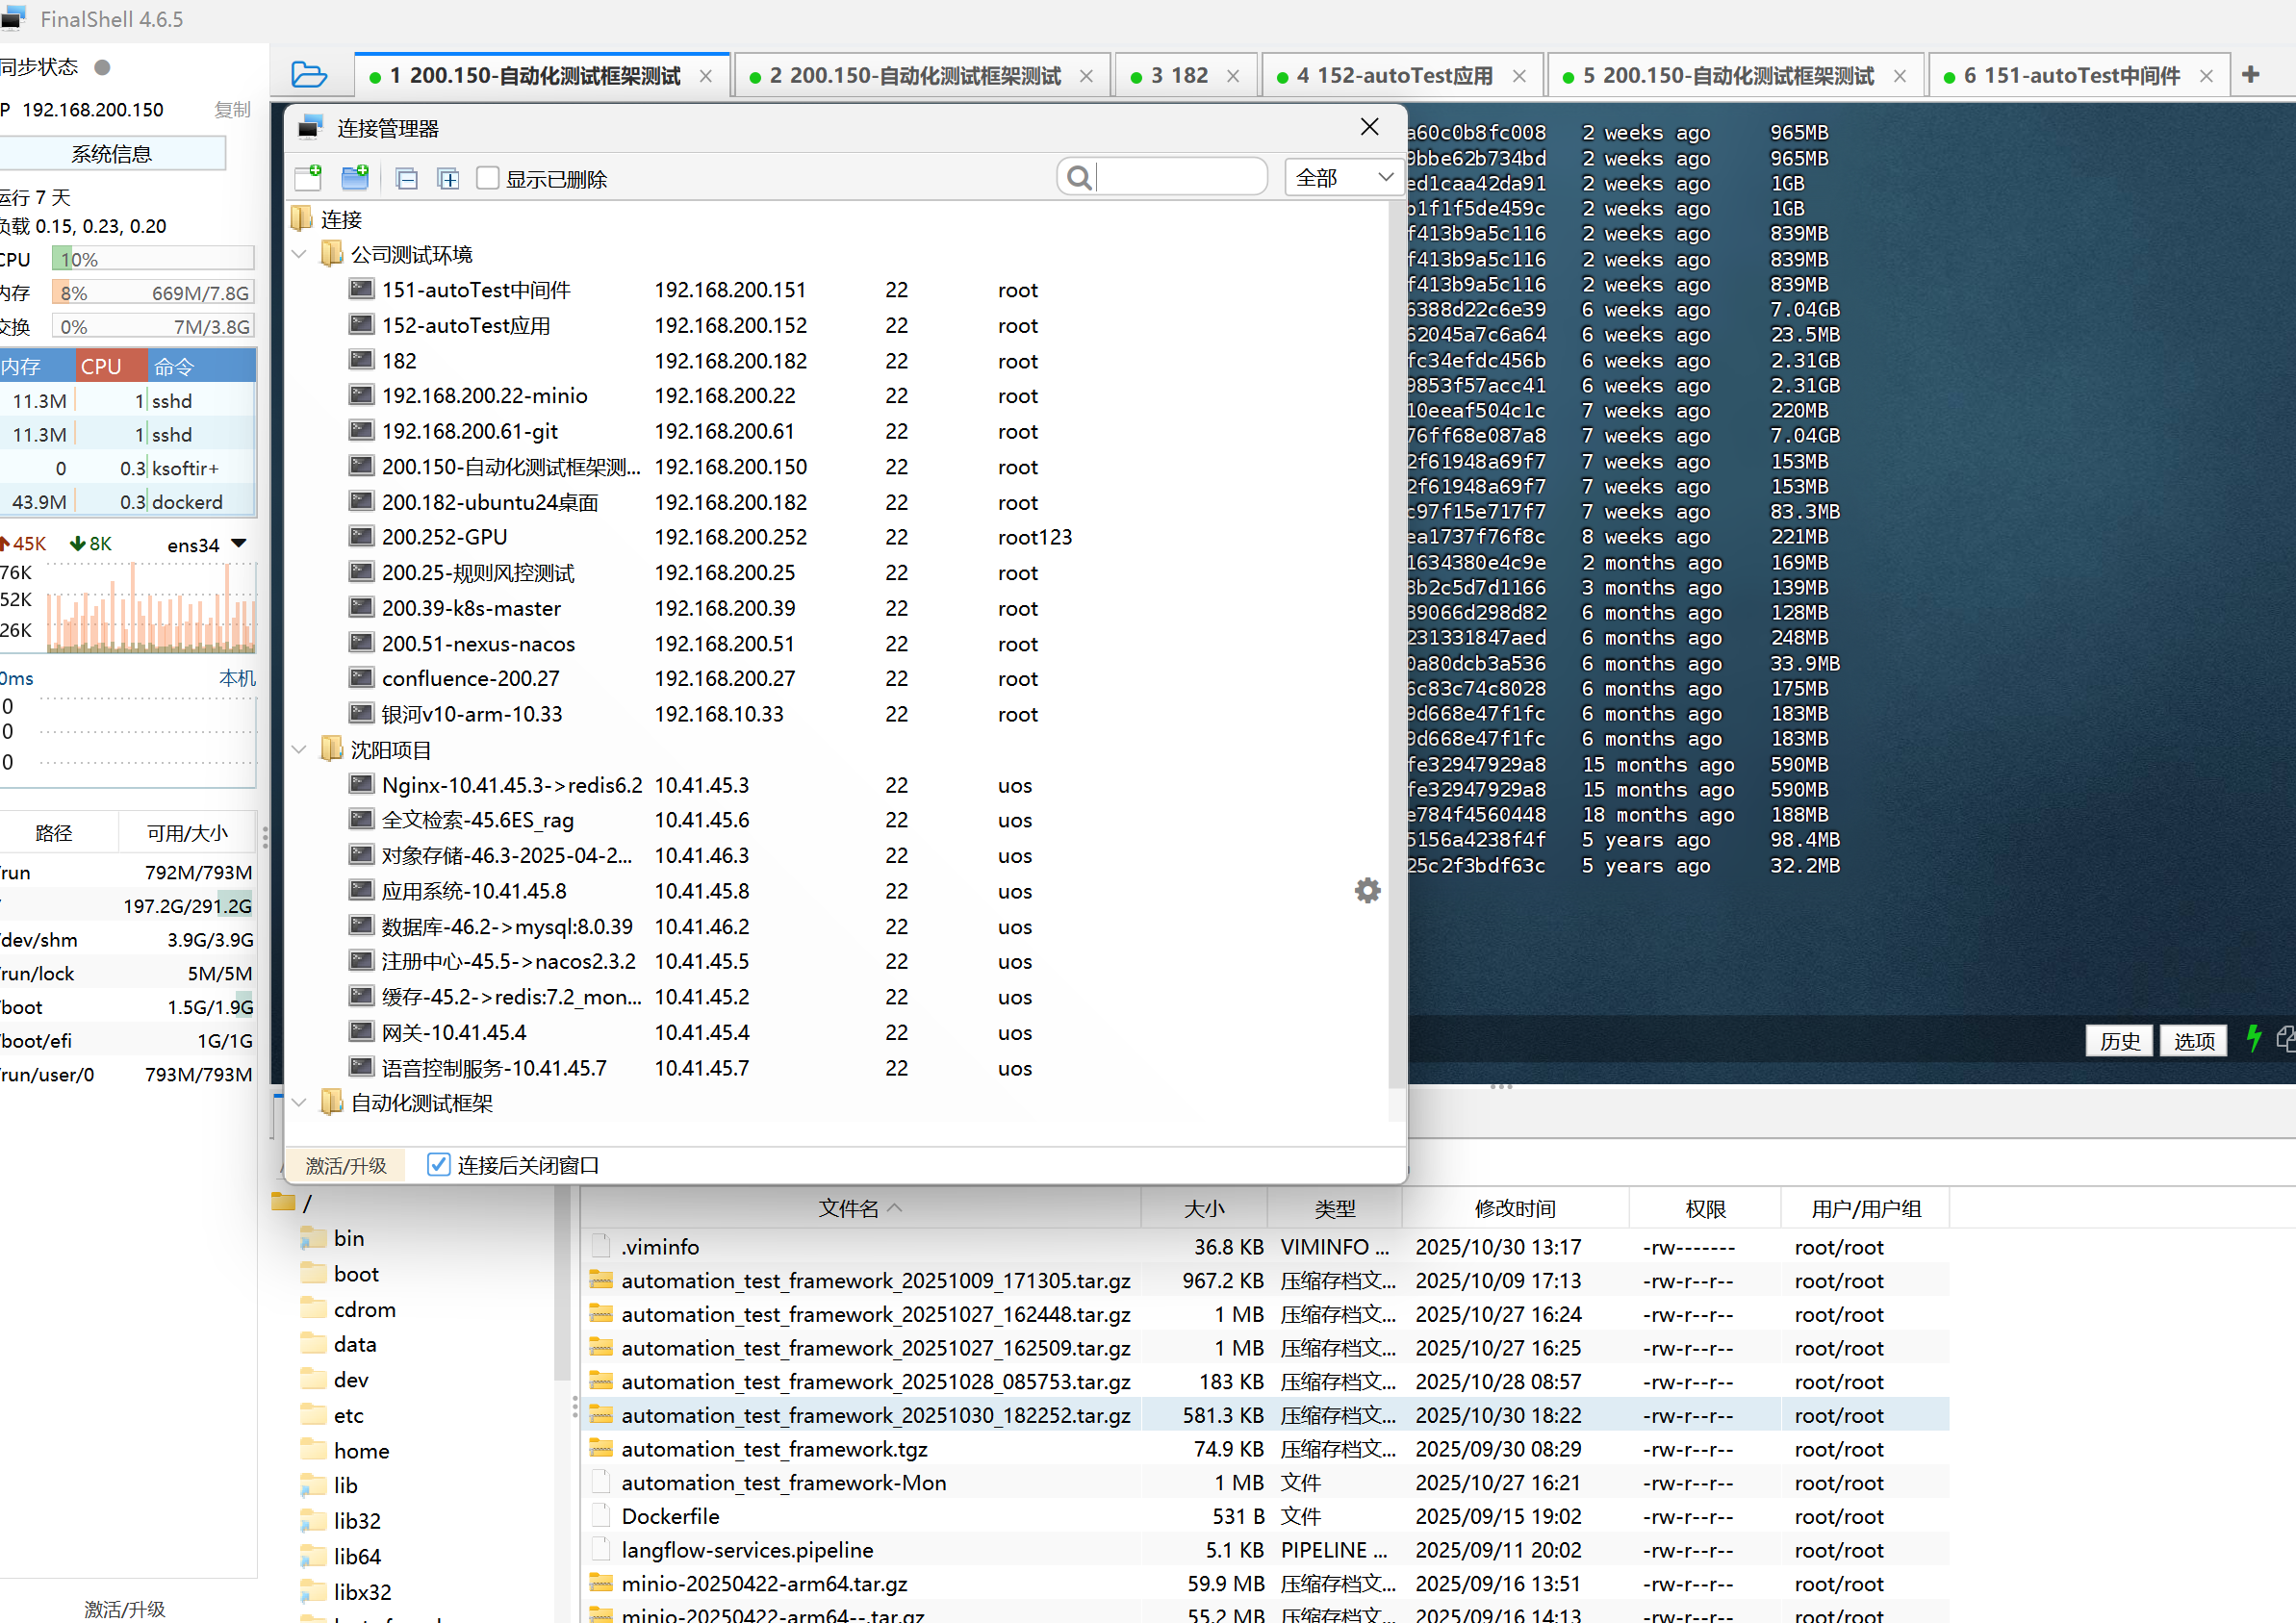This screenshot has height=1623, width=2296.
Task: Click the new folder icon
Action: pyautogui.click(x=355, y=178)
